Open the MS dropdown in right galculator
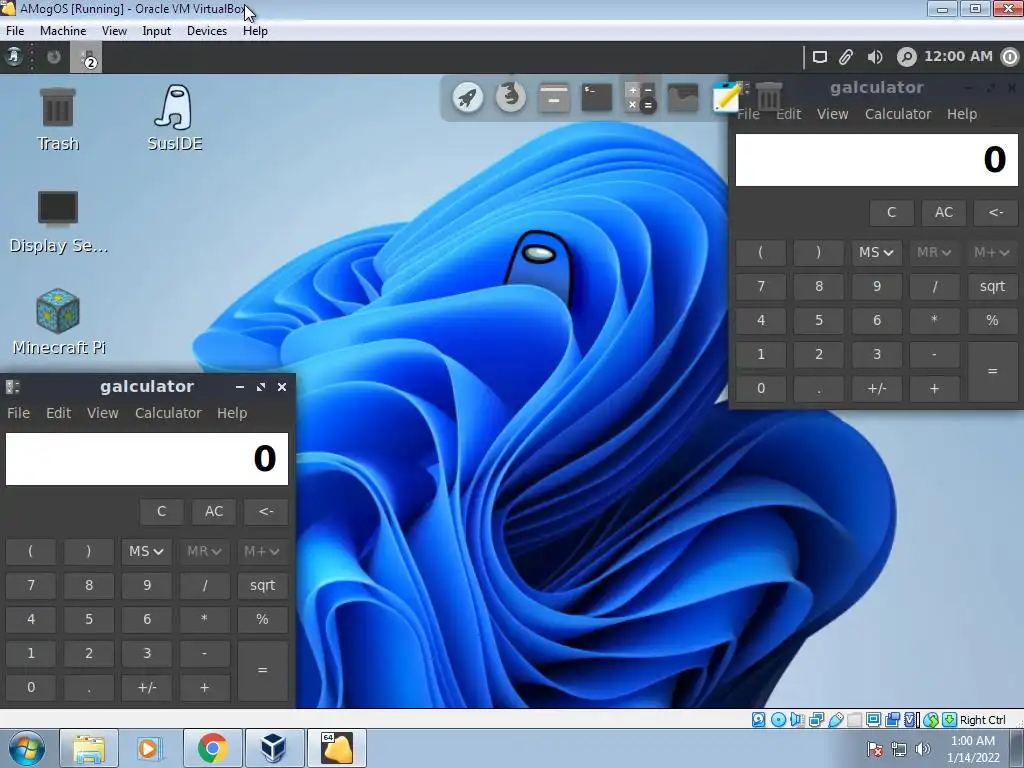The width and height of the screenshot is (1024, 768). [876, 252]
